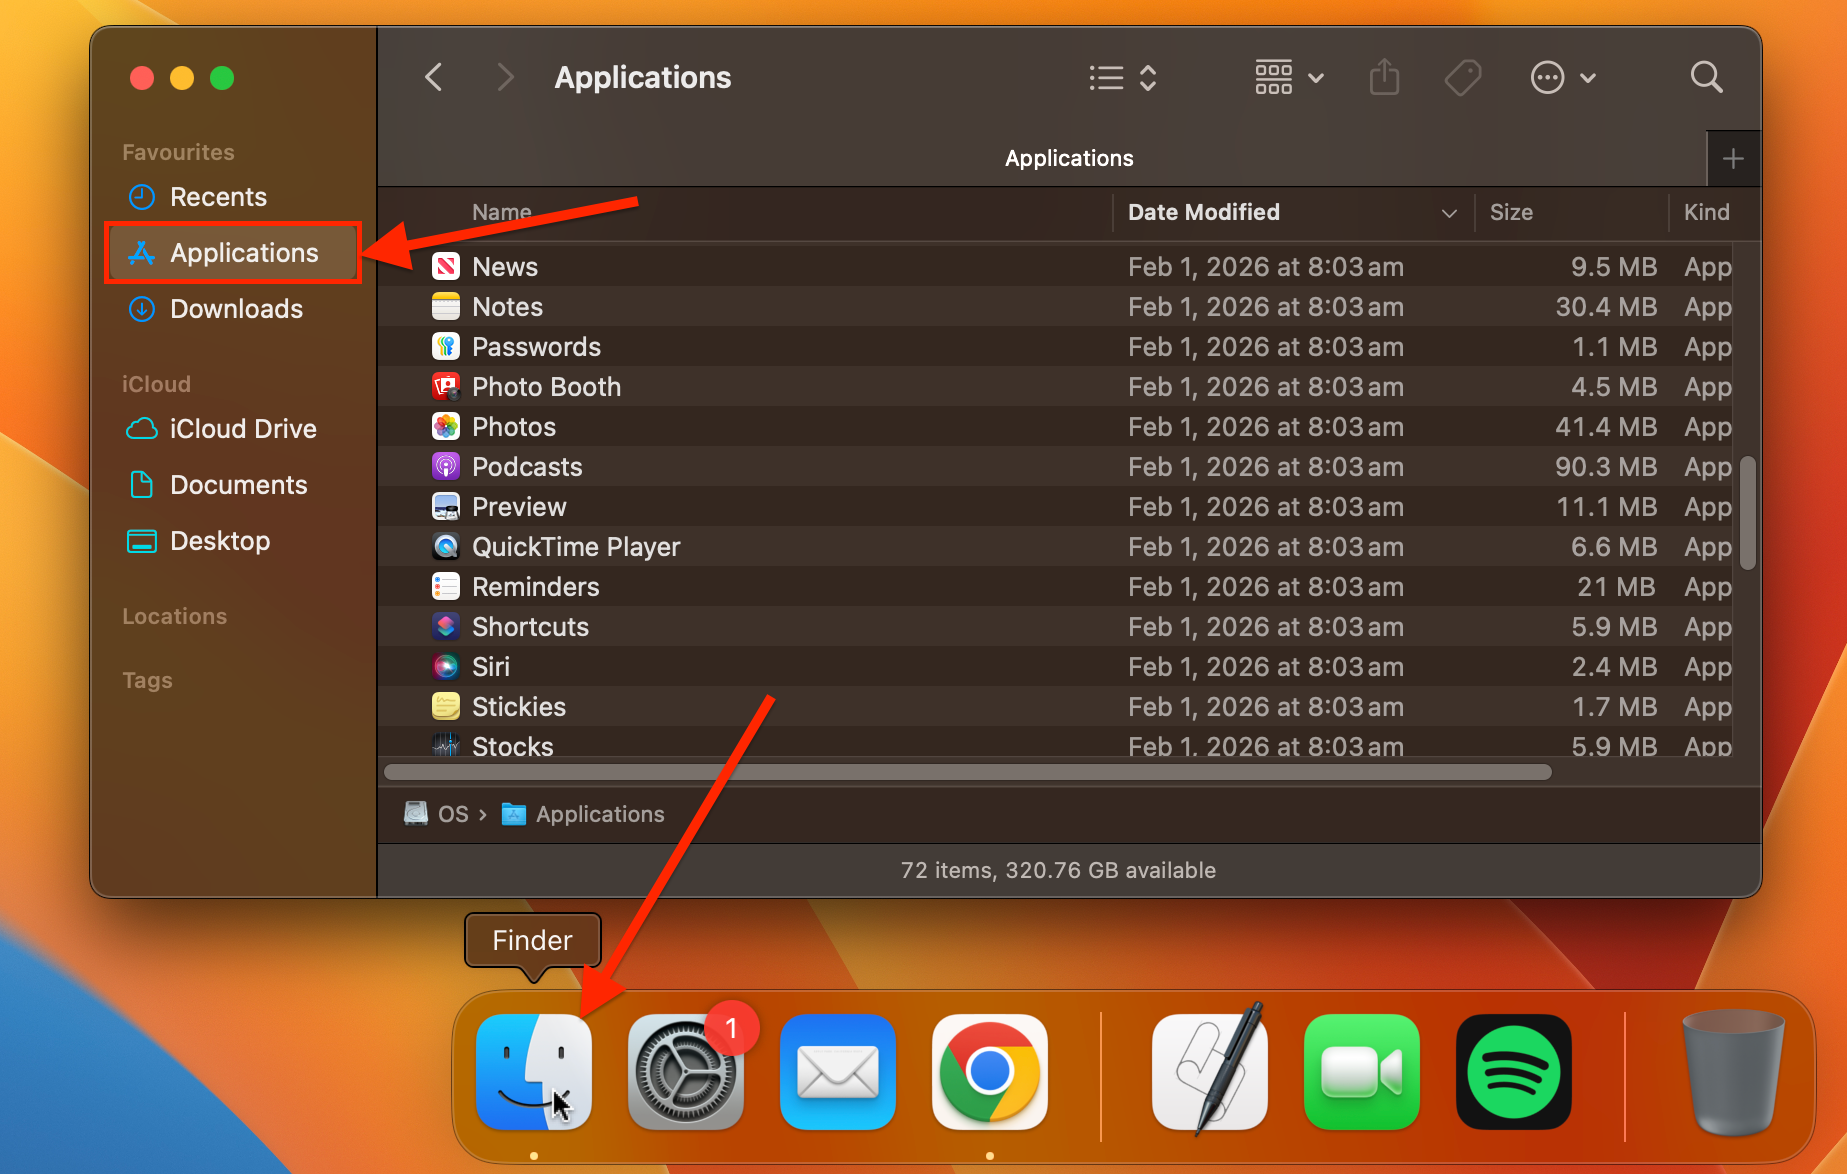Viewport: 1847px width, 1174px height.
Task: Select the Photo Booth app icon
Action: 446,386
